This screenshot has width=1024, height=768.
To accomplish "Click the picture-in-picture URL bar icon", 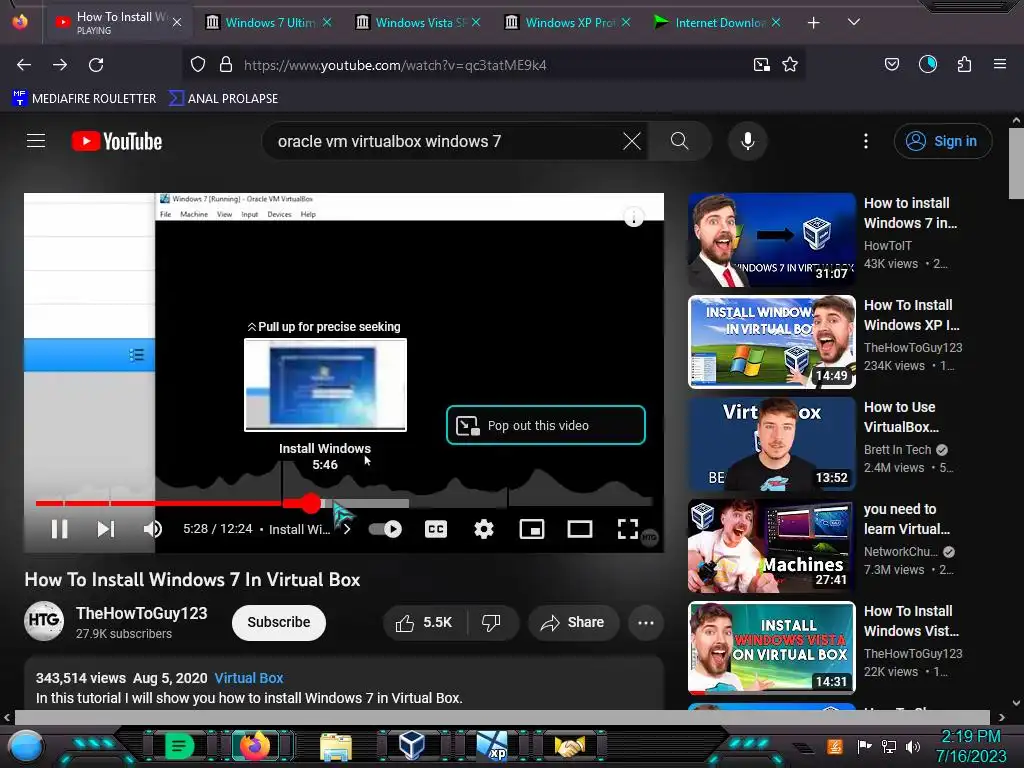I will (x=761, y=65).
